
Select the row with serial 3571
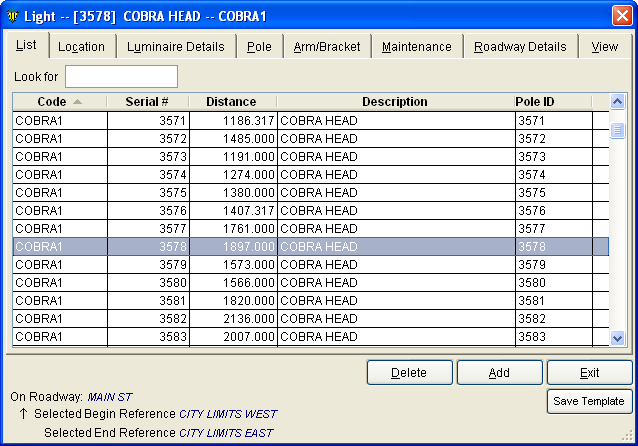click(x=311, y=121)
